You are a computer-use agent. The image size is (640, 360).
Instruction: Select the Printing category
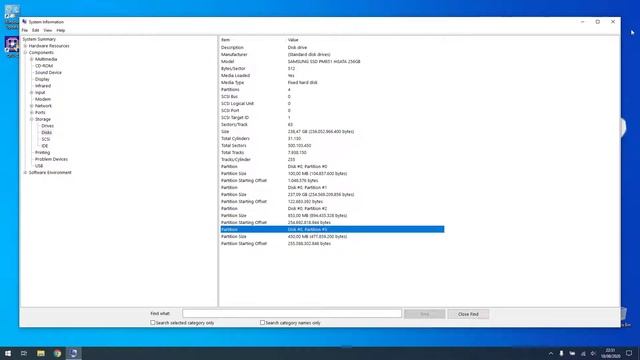42,152
